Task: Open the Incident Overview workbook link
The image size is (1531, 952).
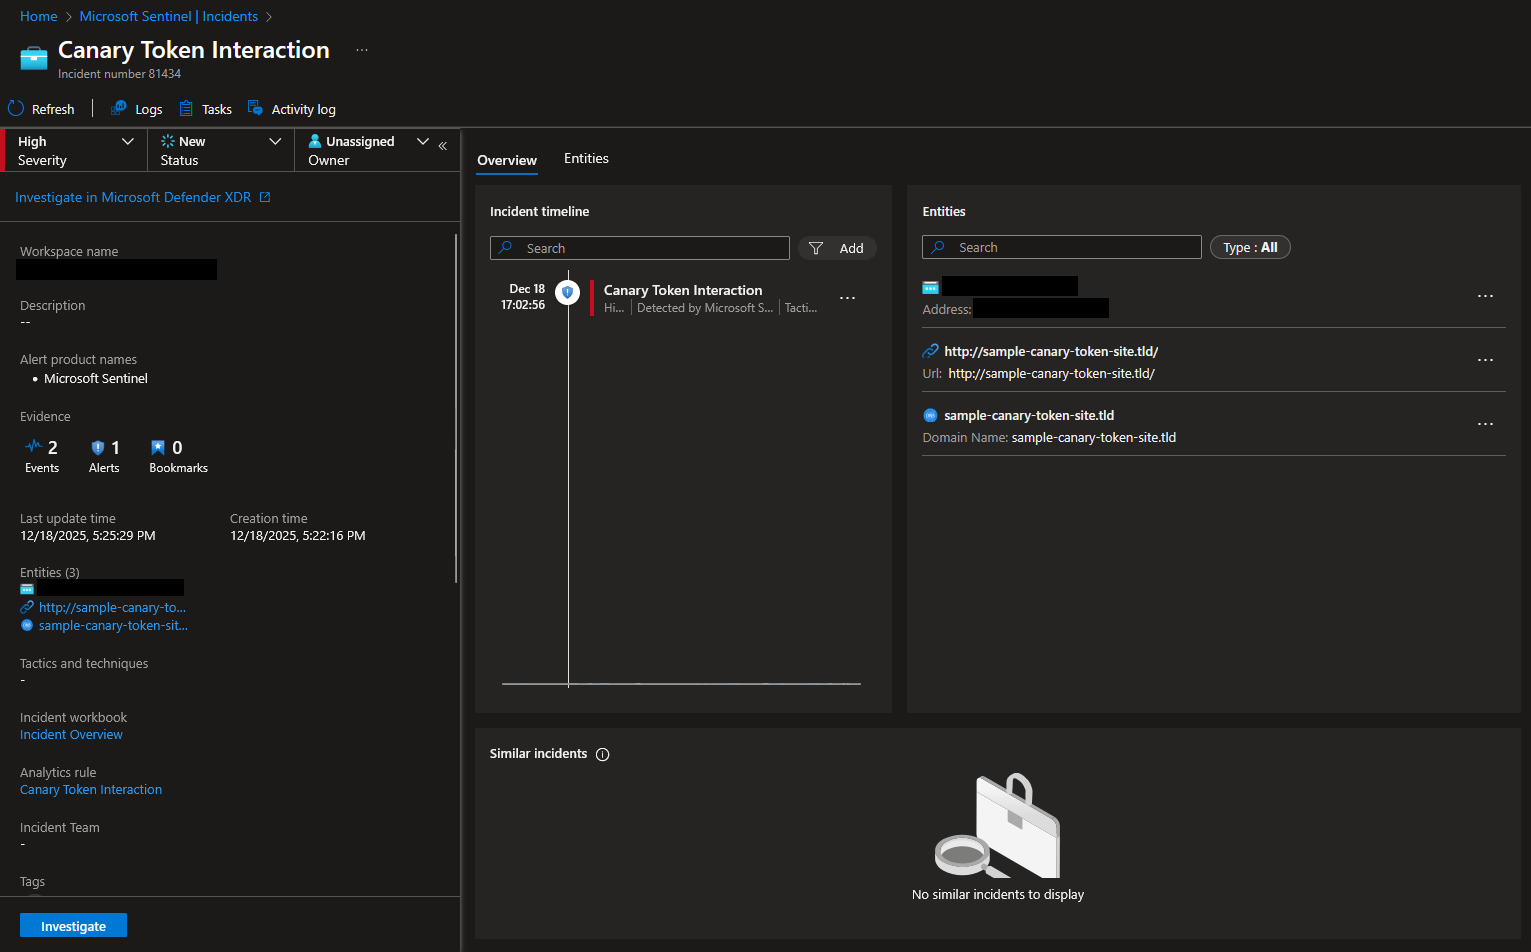Action: coord(71,734)
